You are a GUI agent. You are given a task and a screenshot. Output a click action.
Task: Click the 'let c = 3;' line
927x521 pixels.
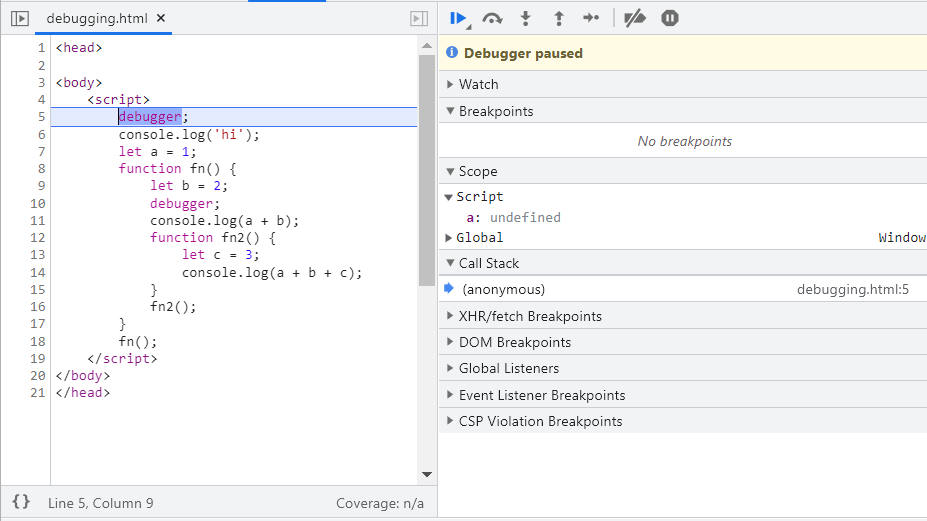(x=221, y=255)
